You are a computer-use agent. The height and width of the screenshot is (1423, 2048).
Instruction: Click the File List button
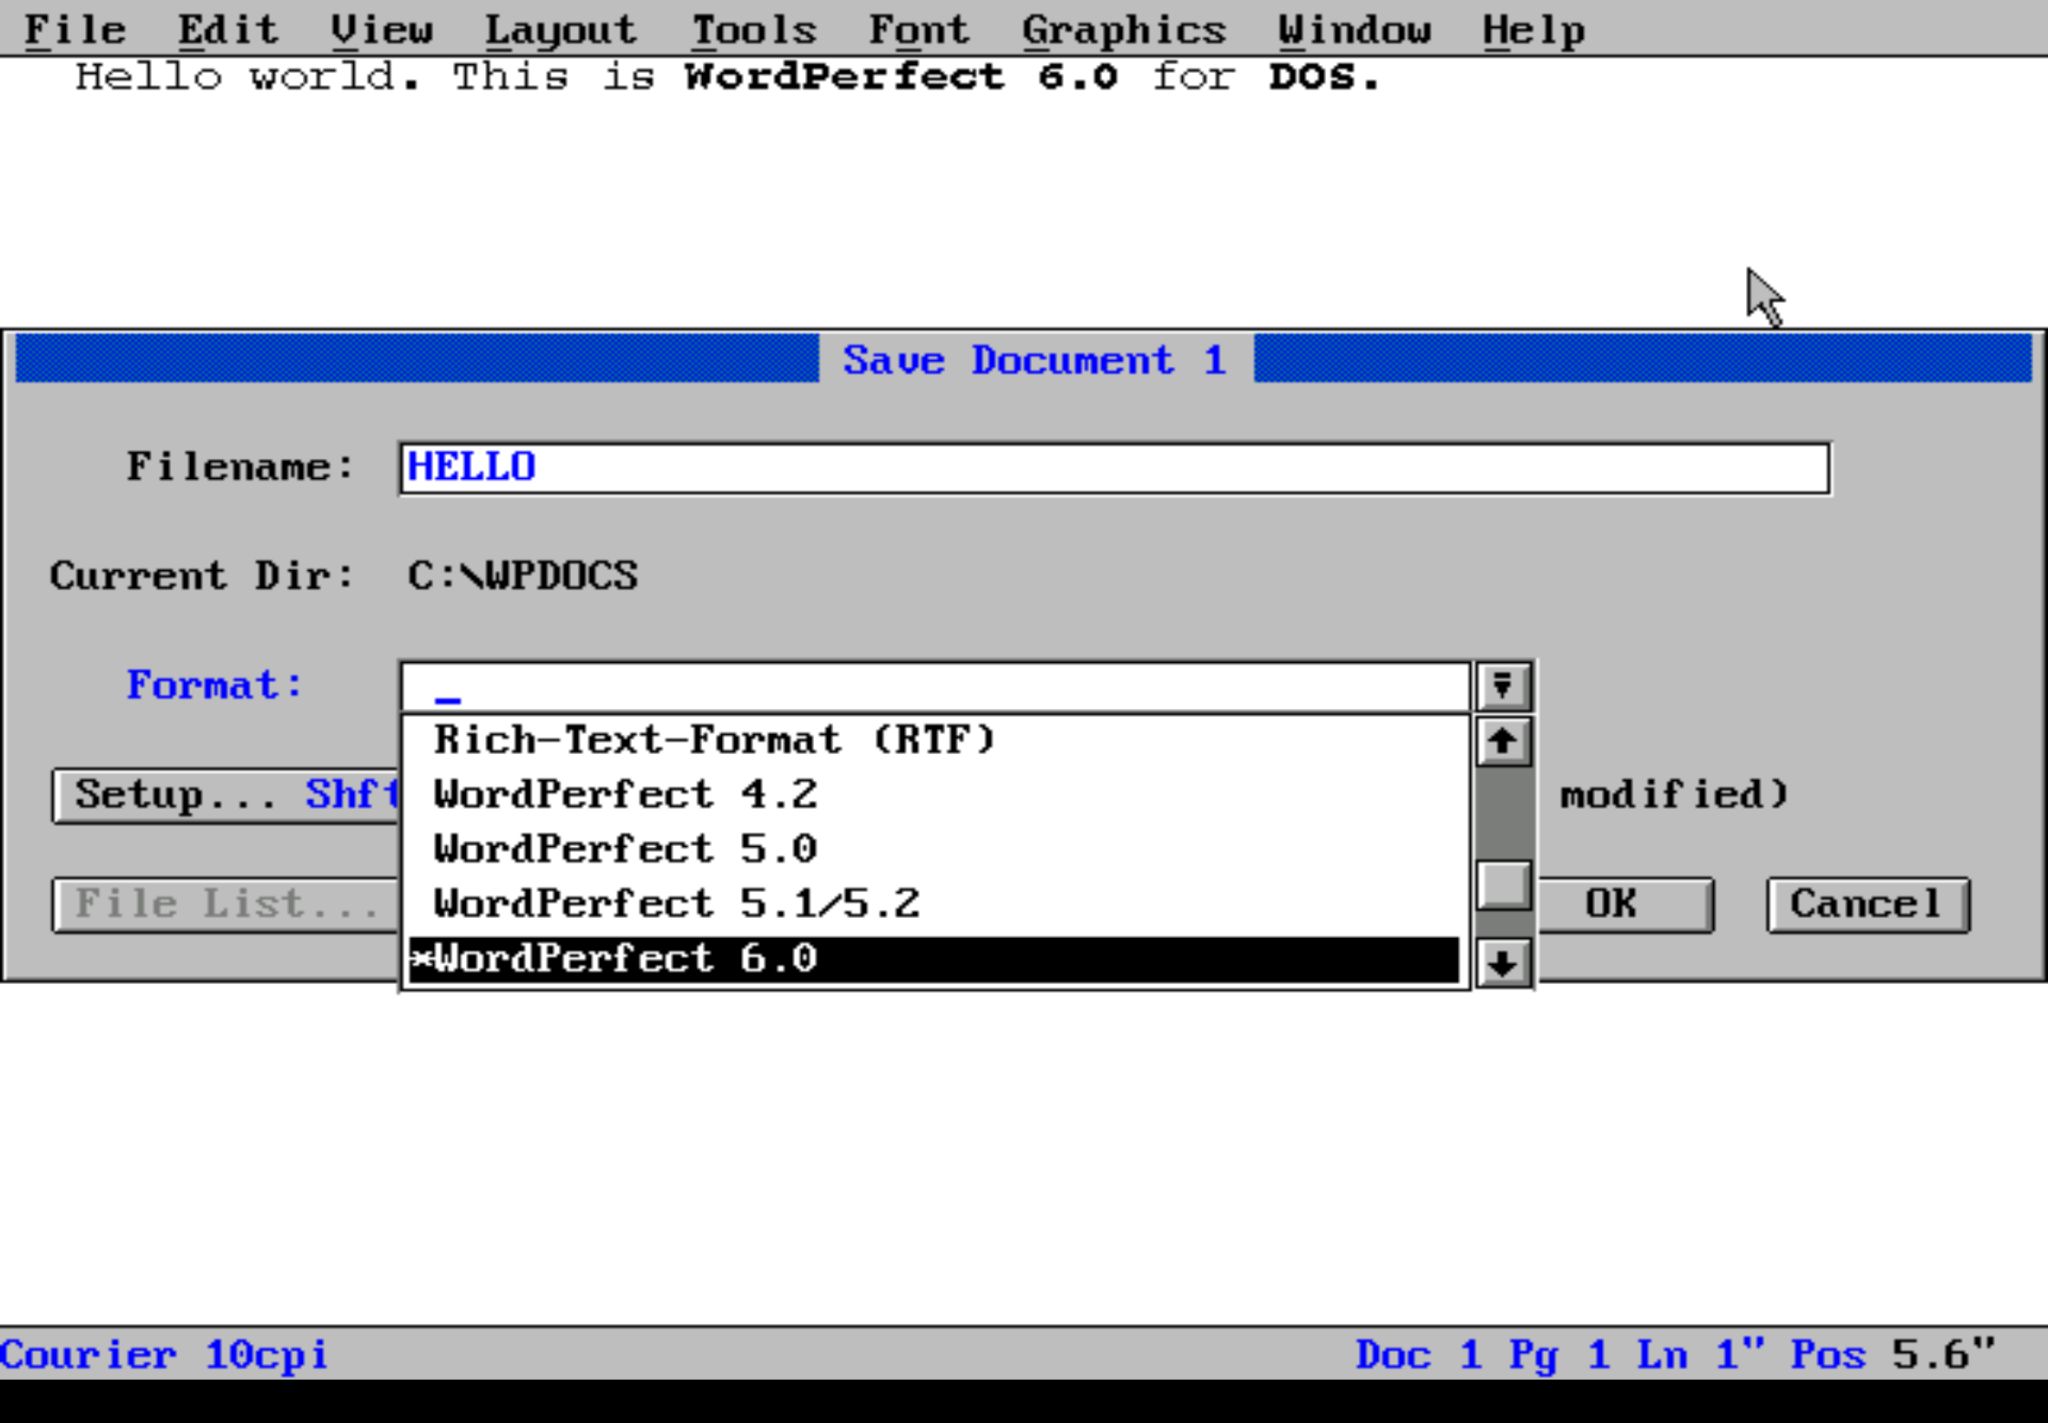[x=228, y=905]
